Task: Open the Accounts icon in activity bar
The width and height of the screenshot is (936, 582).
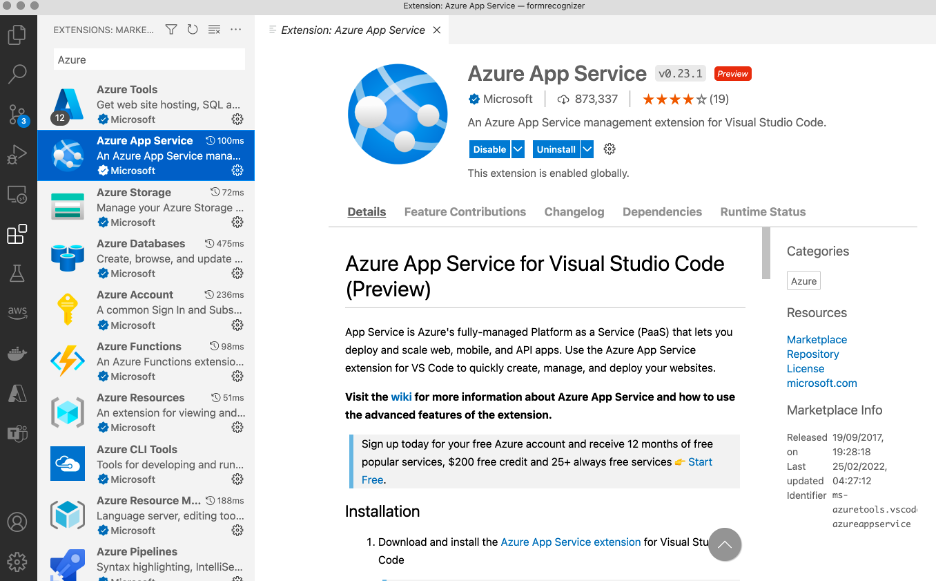Action: (x=17, y=522)
